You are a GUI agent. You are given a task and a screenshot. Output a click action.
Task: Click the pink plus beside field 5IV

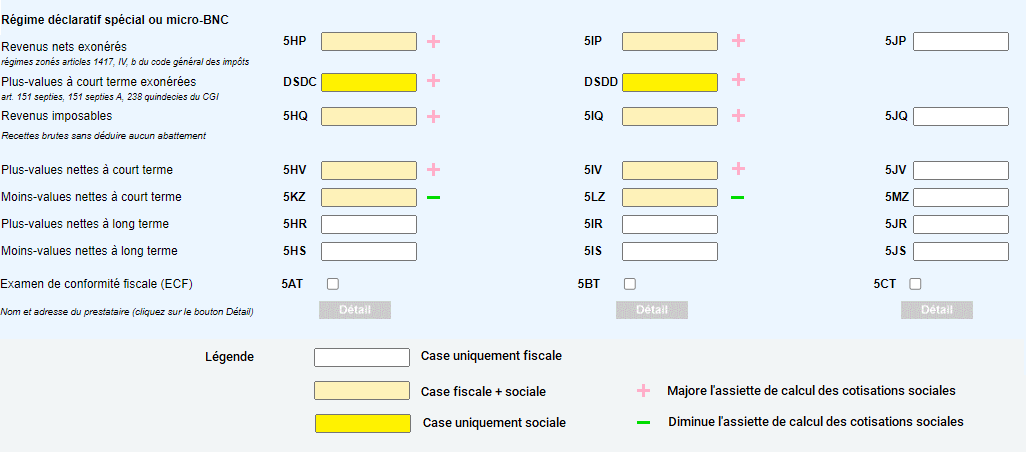tap(738, 169)
